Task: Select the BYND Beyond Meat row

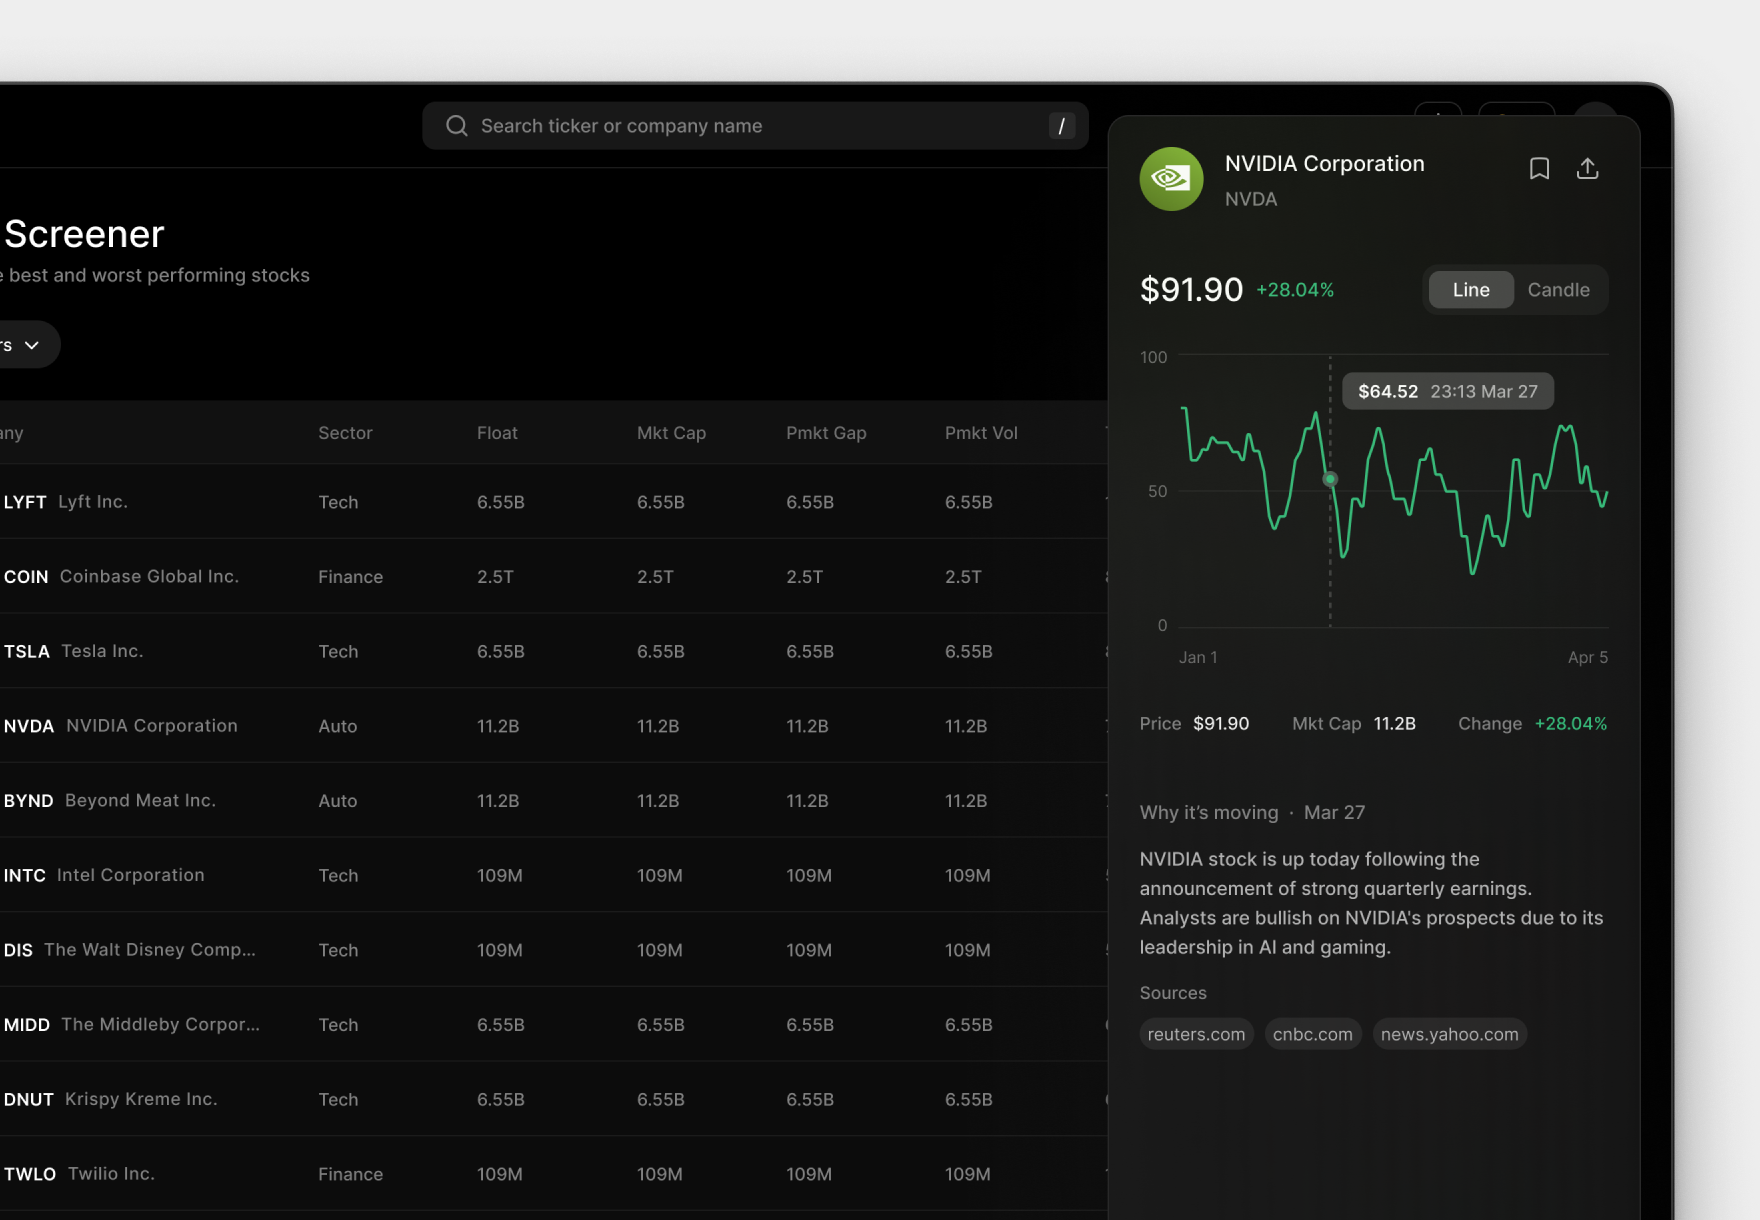Action: 553,800
